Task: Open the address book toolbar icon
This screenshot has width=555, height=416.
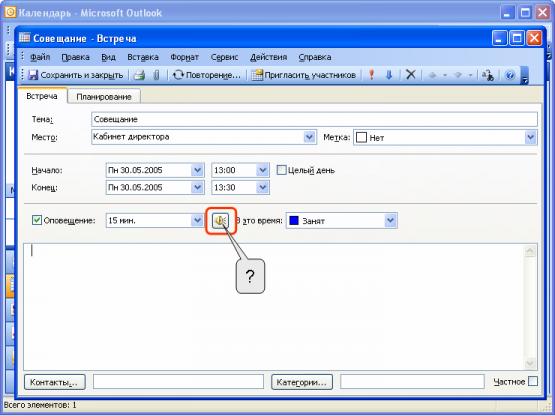Action: tap(488, 75)
